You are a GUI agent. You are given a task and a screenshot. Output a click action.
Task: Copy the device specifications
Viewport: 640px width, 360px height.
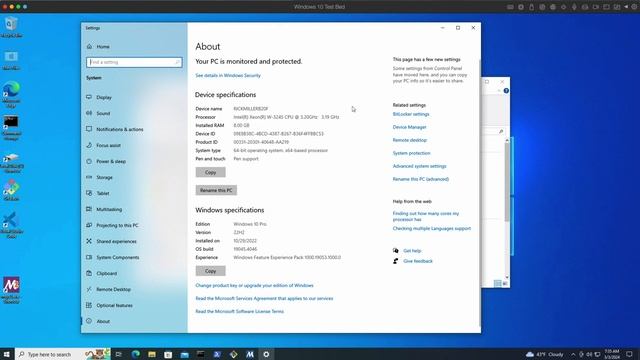(210, 172)
